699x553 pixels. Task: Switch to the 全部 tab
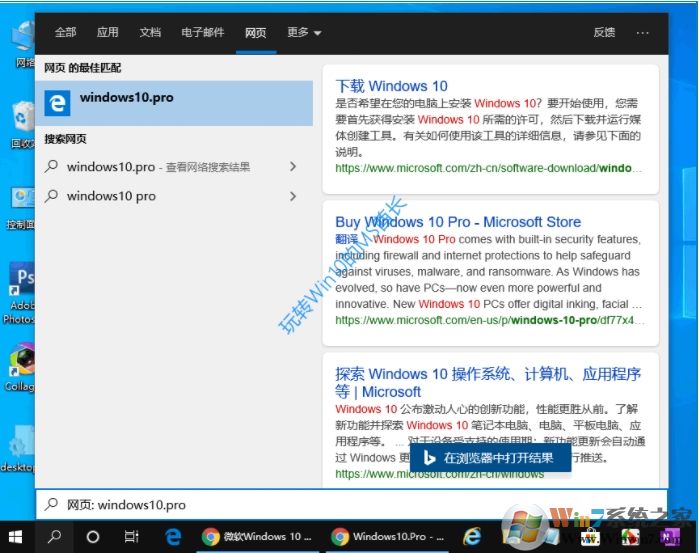tap(66, 33)
